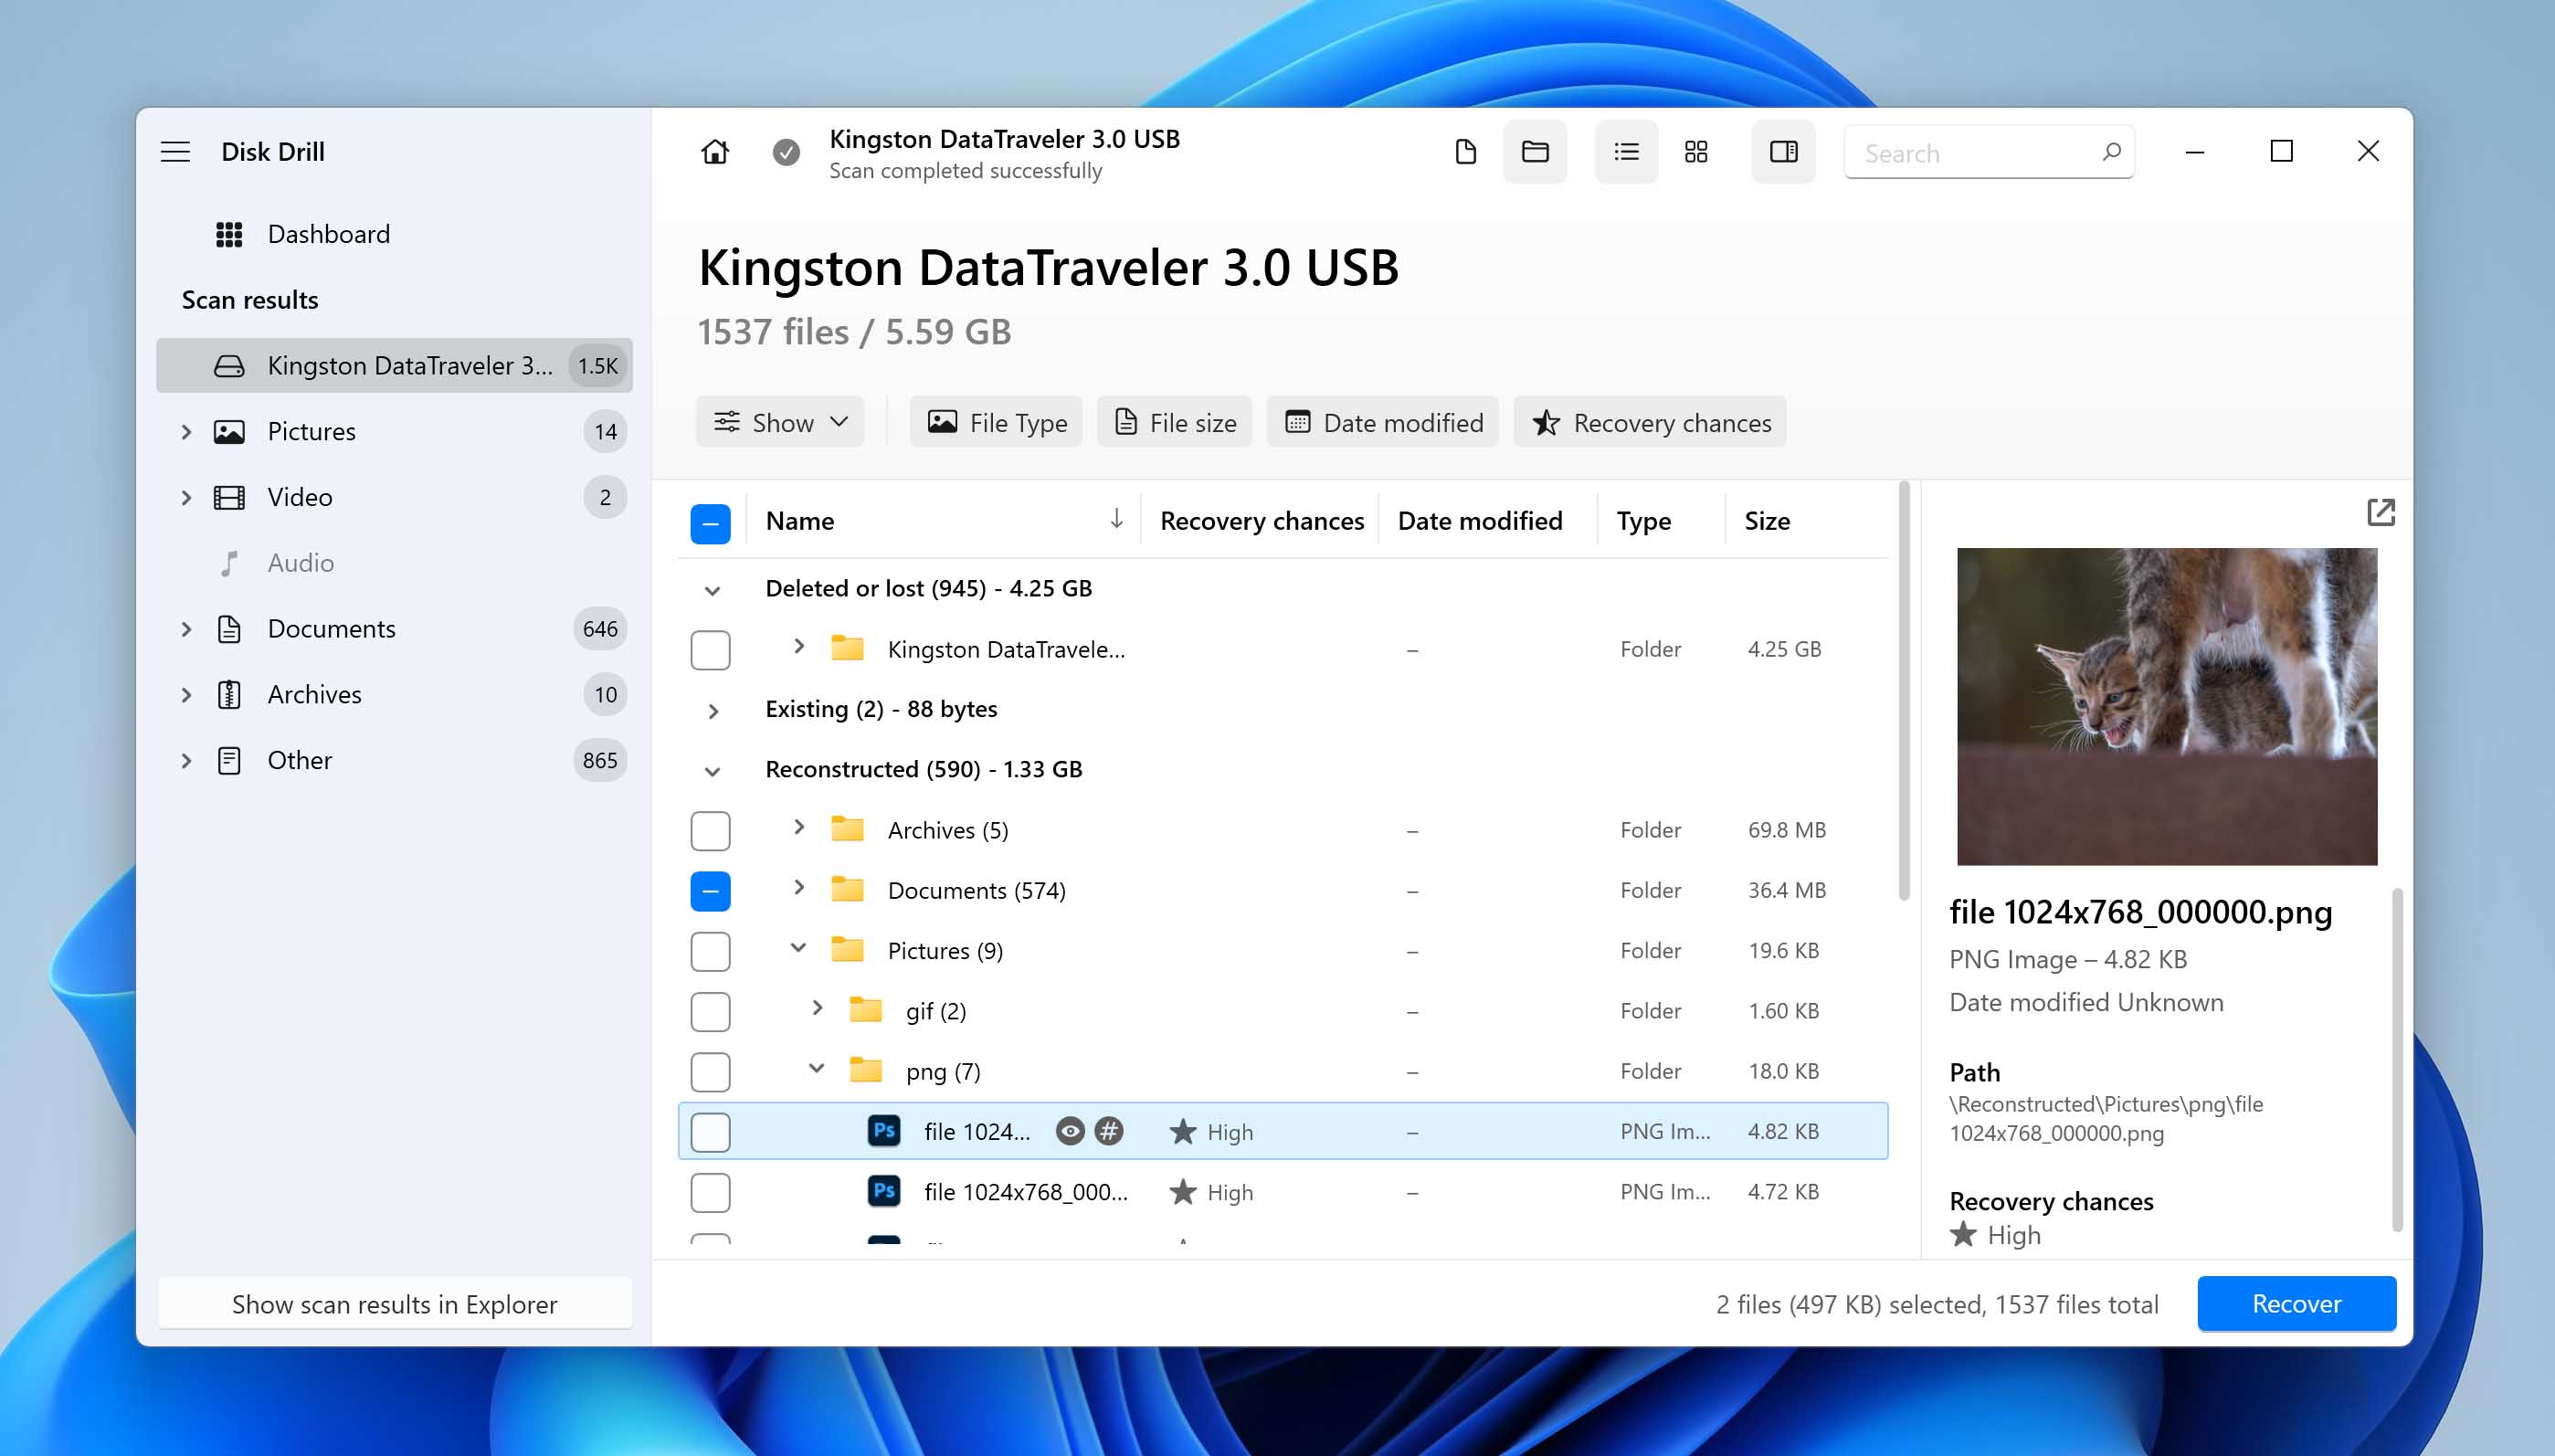Click the Documents (574) folder icon
This screenshot has height=1456, width=2555.
pos(847,889)
